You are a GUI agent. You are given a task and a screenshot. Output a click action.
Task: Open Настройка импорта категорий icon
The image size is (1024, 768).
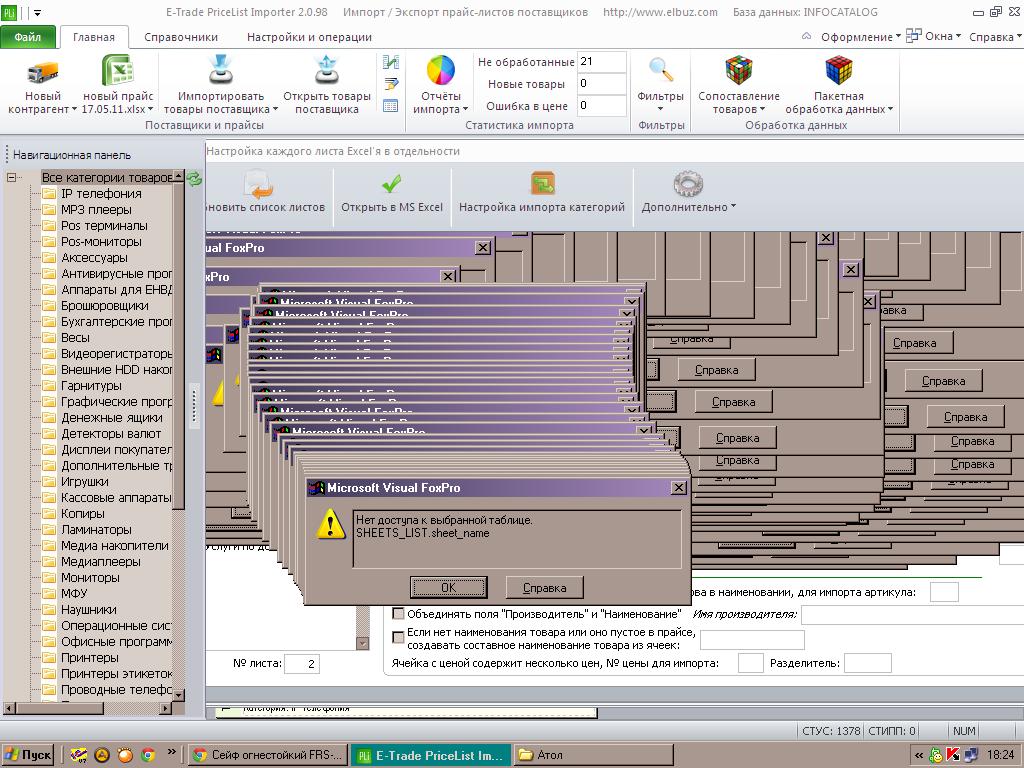tap(542, 185)
